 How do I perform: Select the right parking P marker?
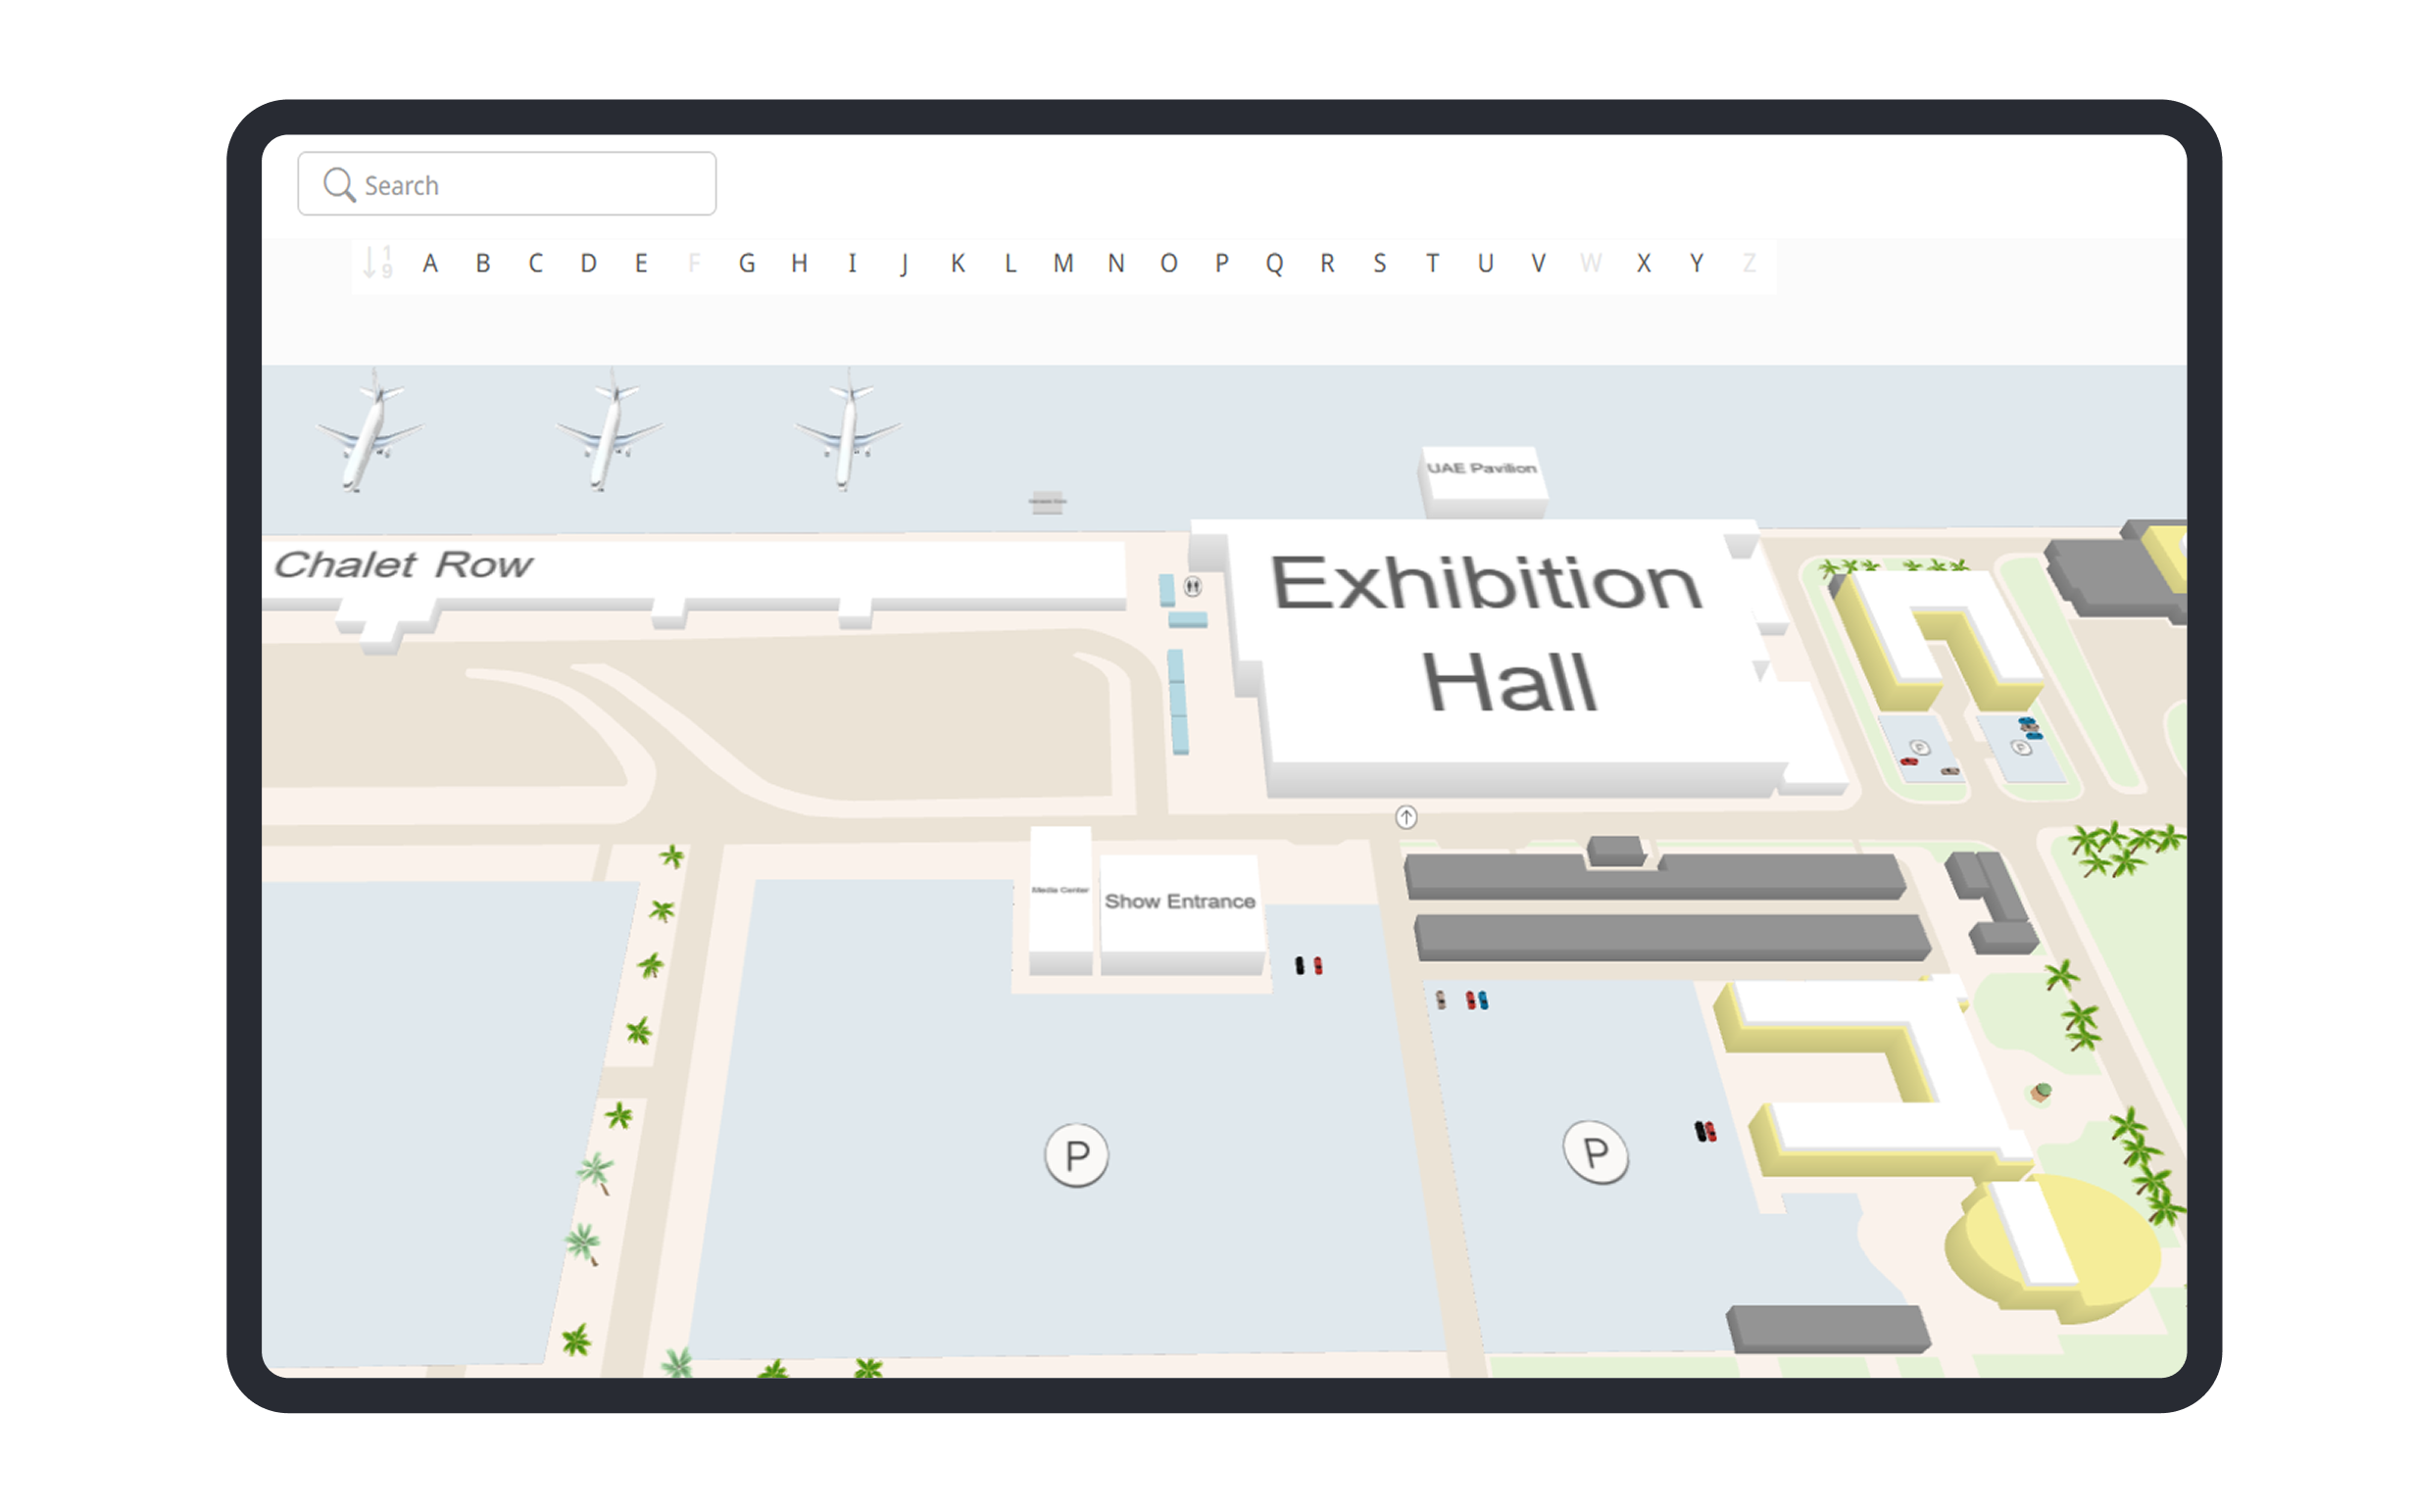[x=1595, y=1153]
